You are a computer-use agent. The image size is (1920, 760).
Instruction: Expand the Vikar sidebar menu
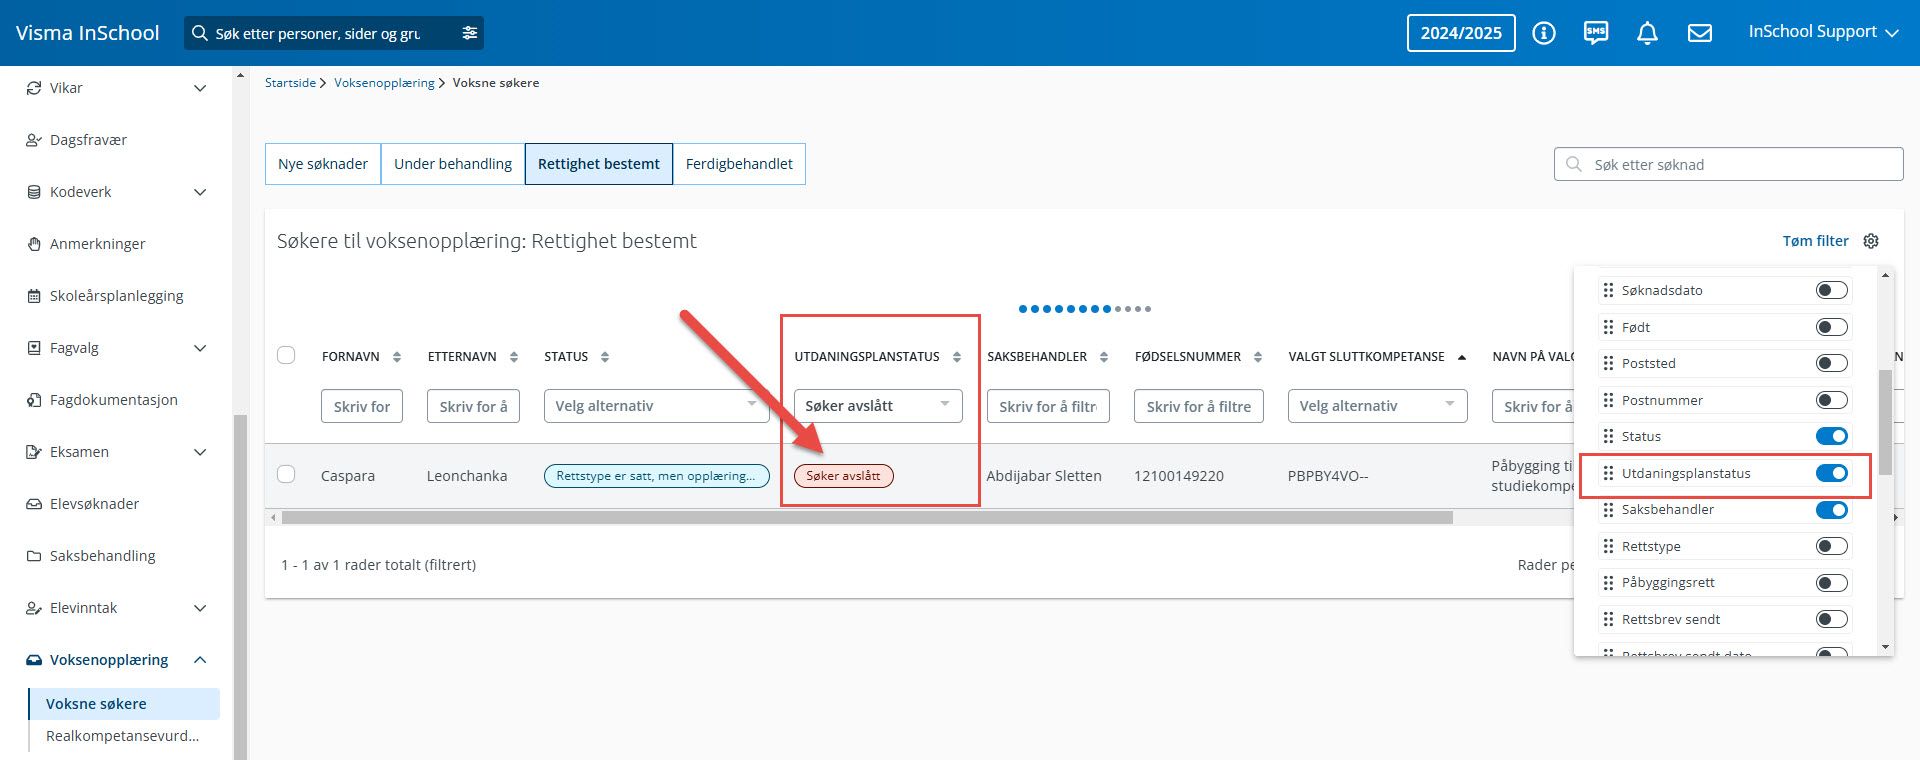[200, 88]
